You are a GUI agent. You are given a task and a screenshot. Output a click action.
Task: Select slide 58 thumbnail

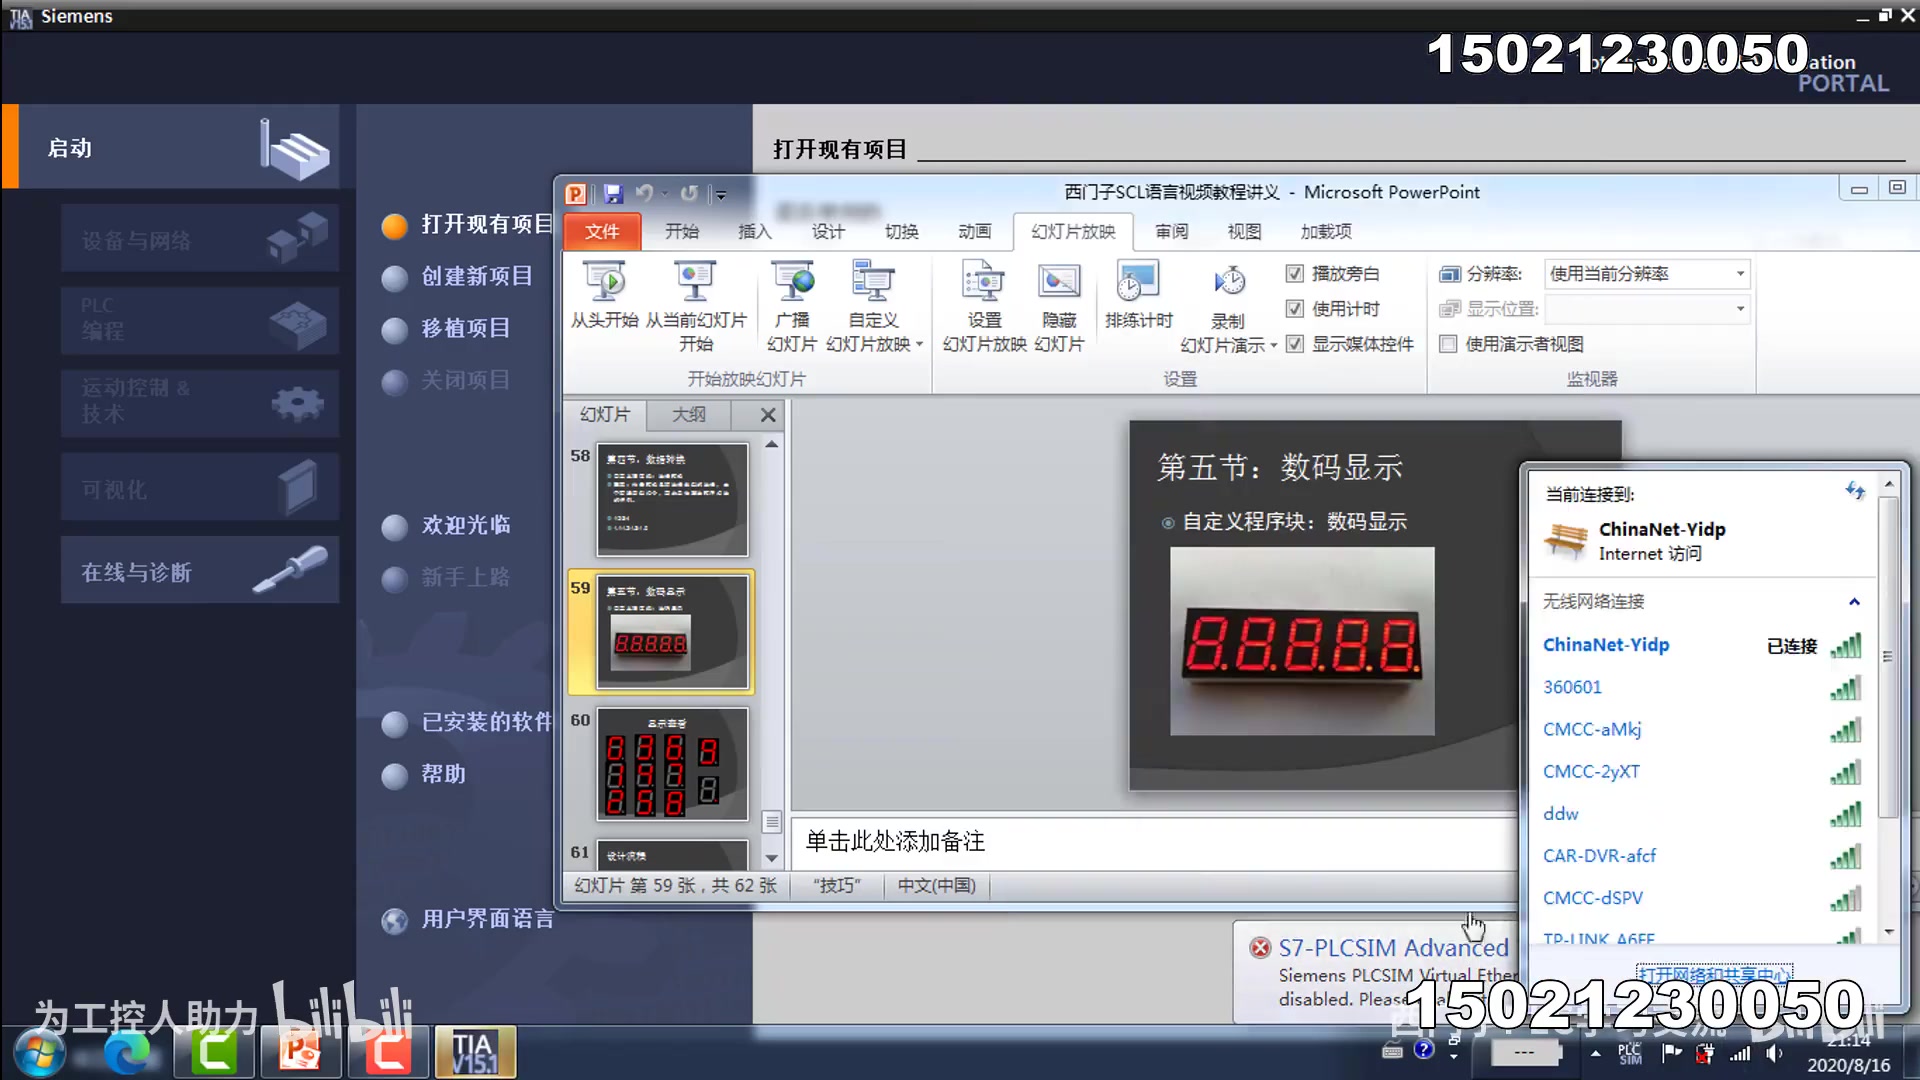tap(672, 500)
